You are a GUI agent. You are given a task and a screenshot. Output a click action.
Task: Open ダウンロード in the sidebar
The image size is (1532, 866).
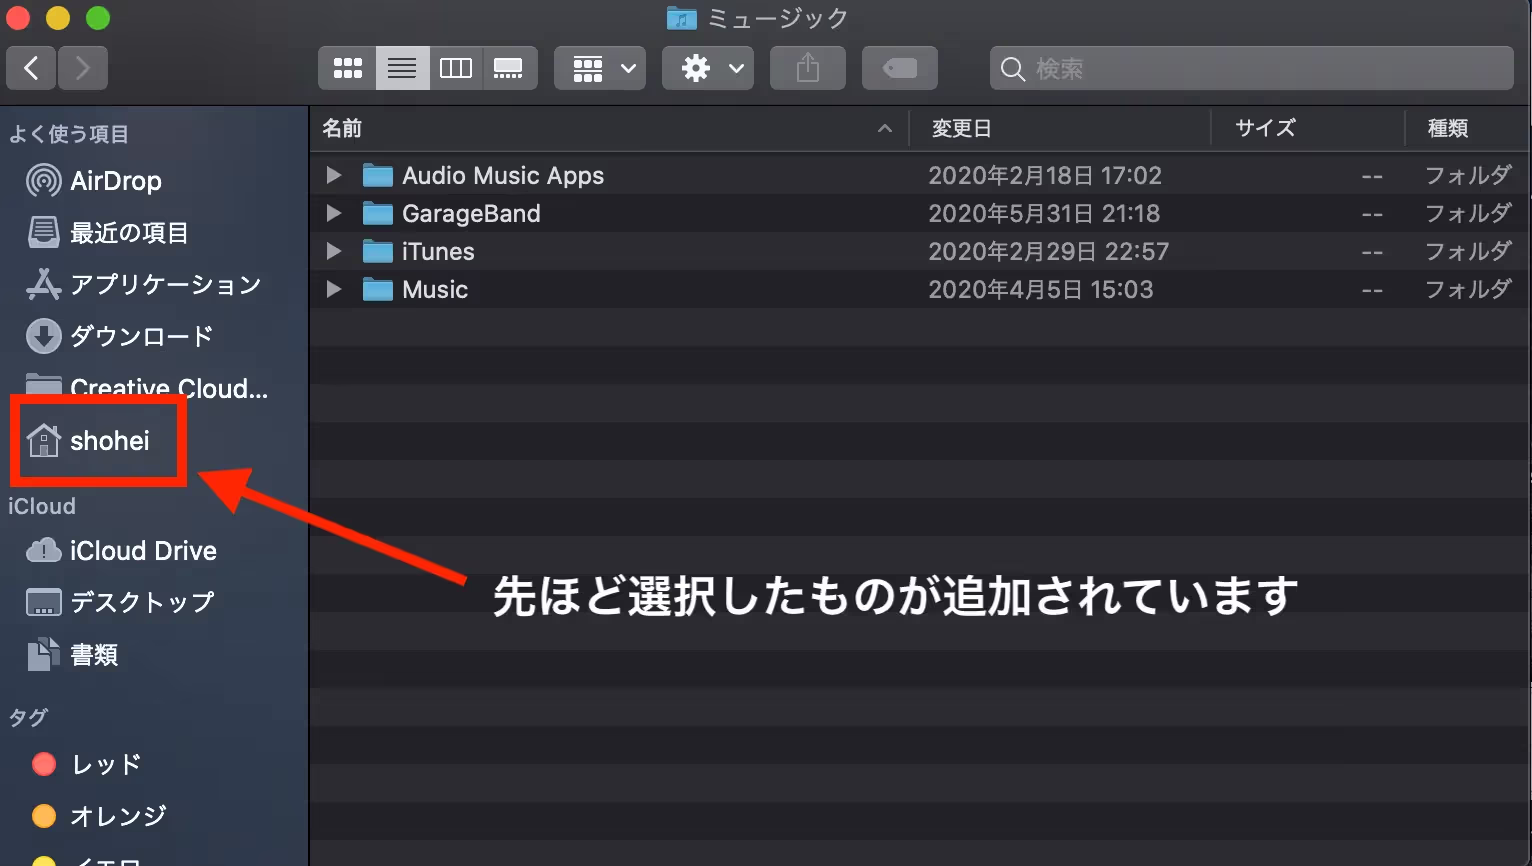coord(119,337)
